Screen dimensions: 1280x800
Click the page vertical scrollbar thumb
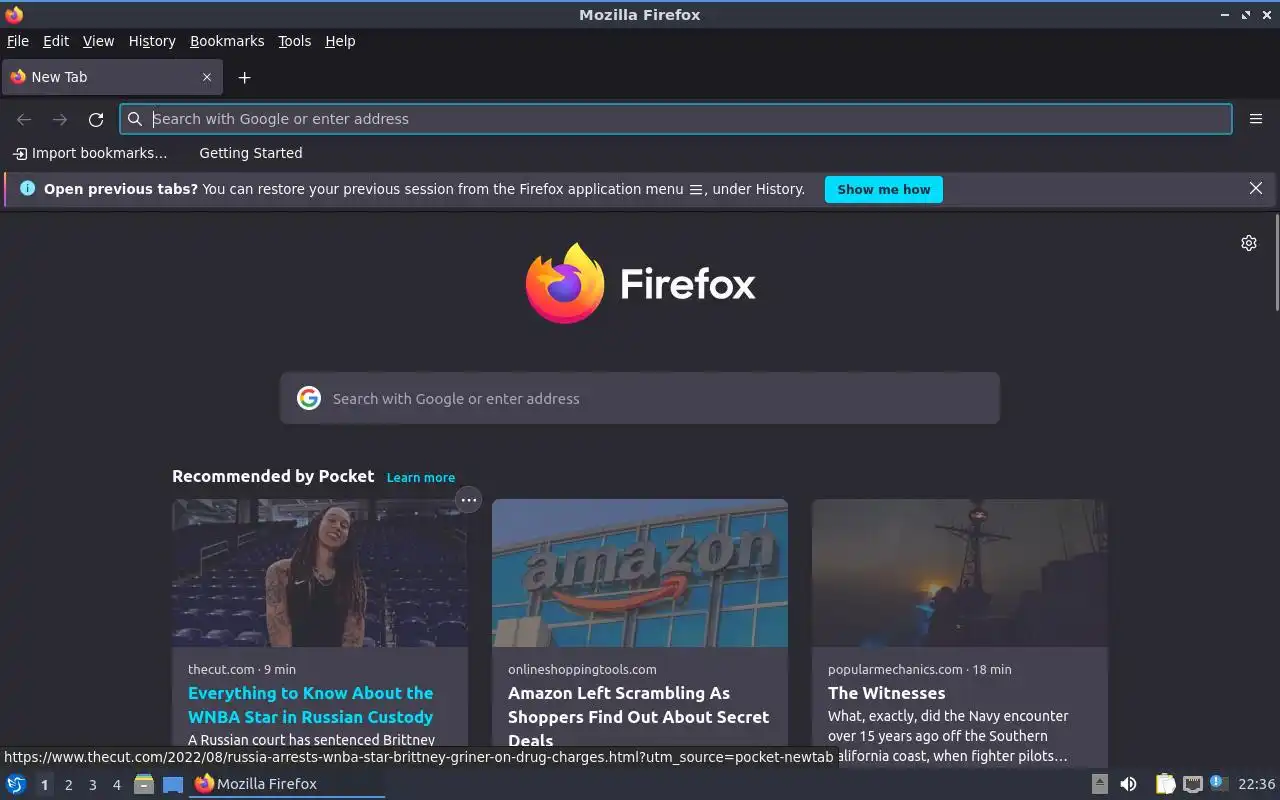tap(1276, 262)
